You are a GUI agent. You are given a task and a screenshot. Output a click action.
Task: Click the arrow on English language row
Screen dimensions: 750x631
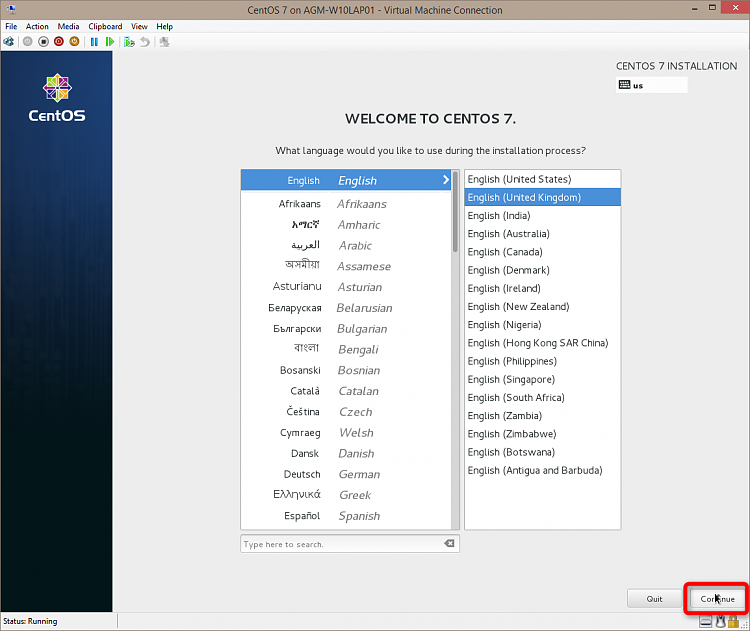[x=445, y=180]
